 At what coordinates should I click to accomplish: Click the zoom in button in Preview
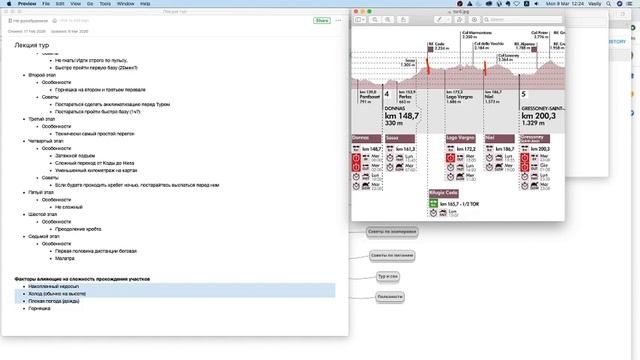click(x=388, y=20)
